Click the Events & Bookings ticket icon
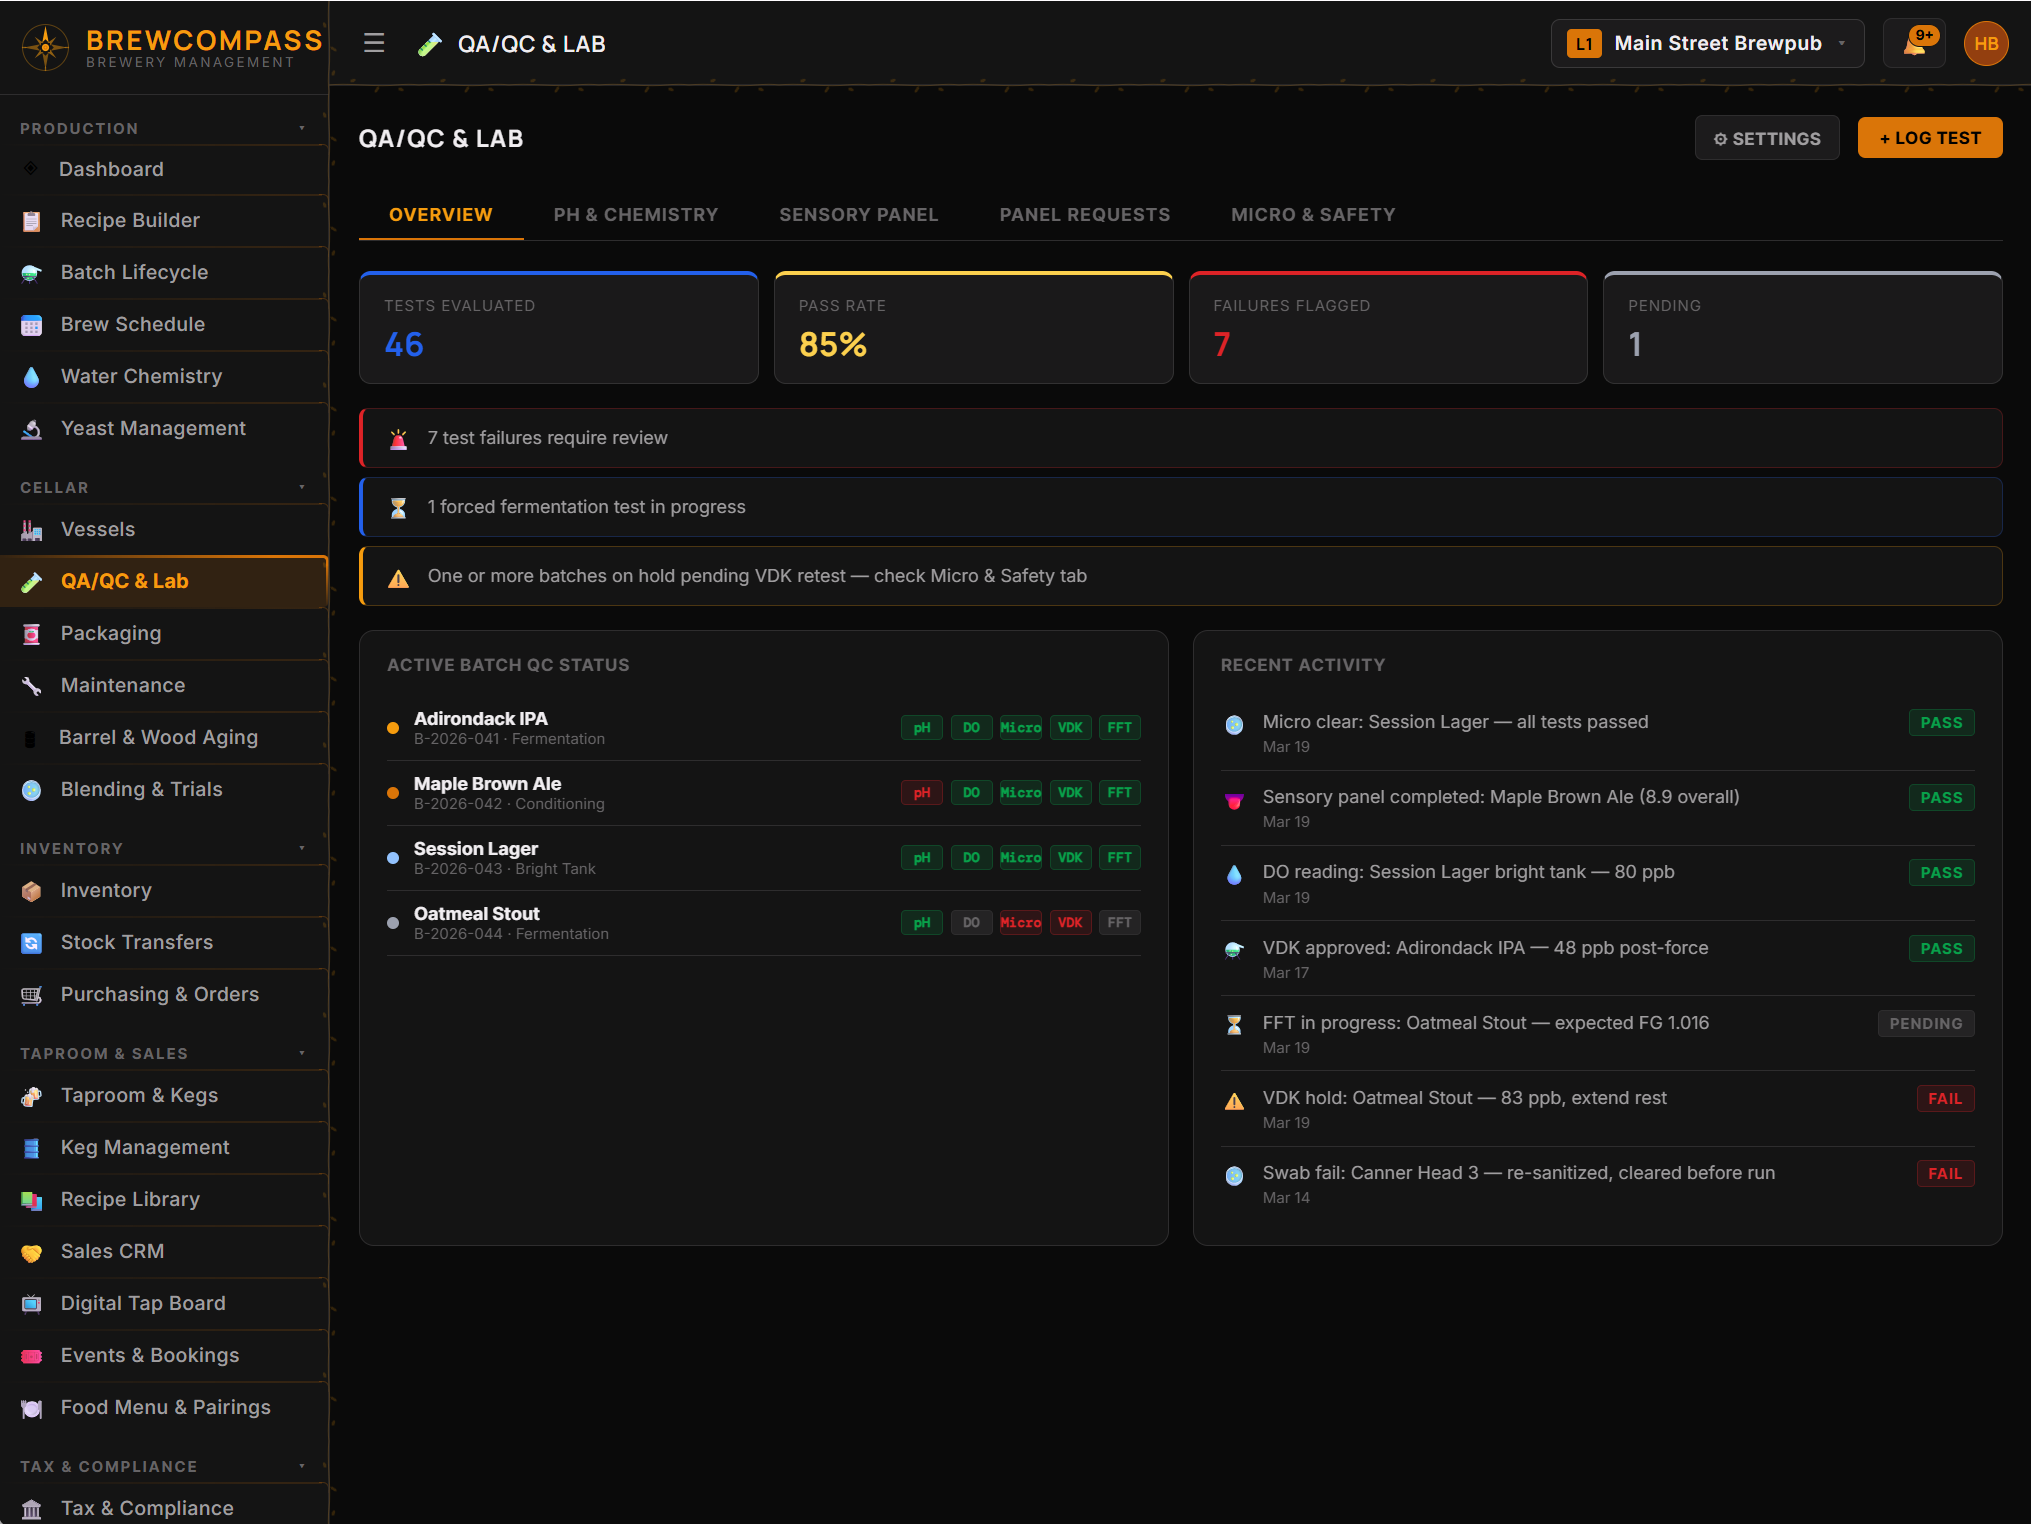This screenshot has height=1524, width=2031. click(x=32, y=1356)
